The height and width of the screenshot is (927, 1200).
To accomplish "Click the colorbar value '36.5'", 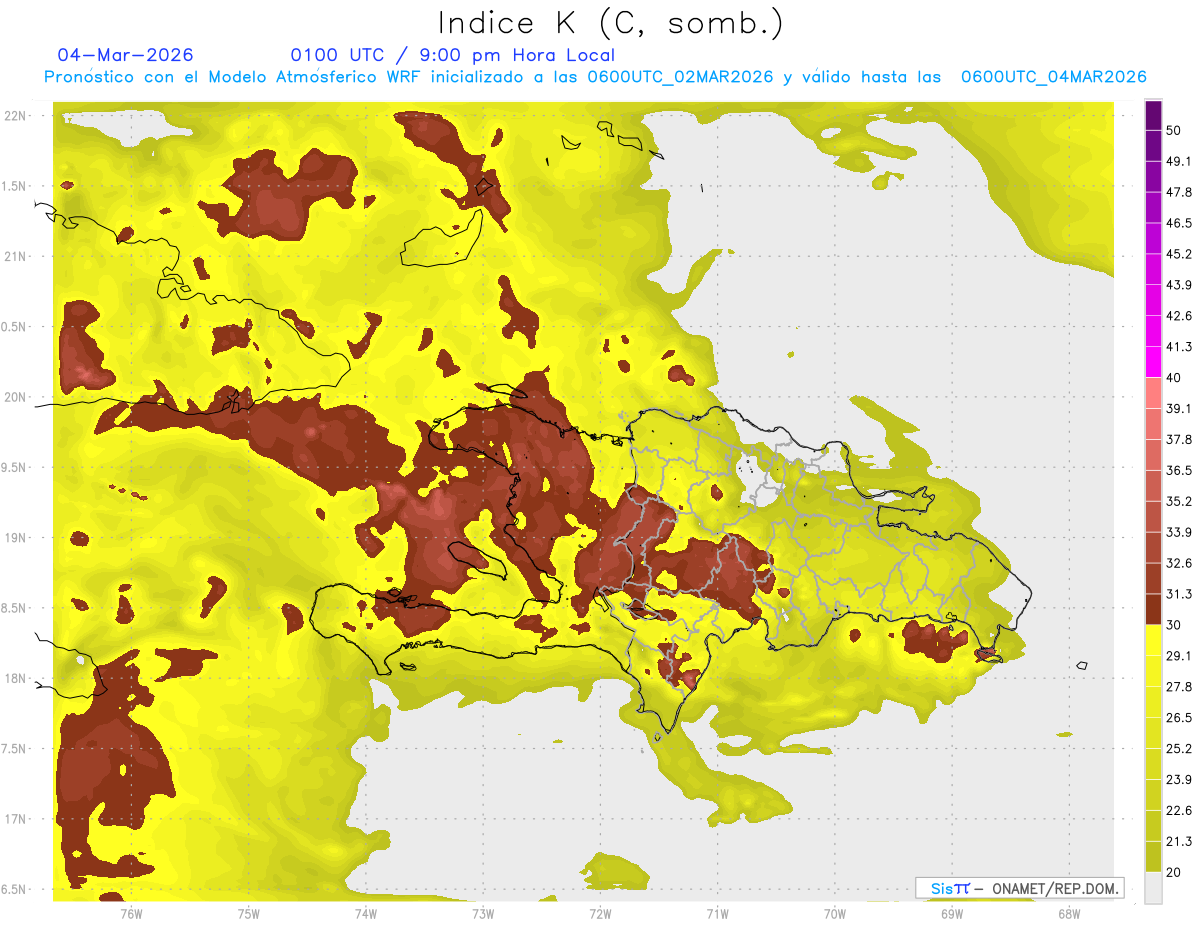I will pos(1179,470).
